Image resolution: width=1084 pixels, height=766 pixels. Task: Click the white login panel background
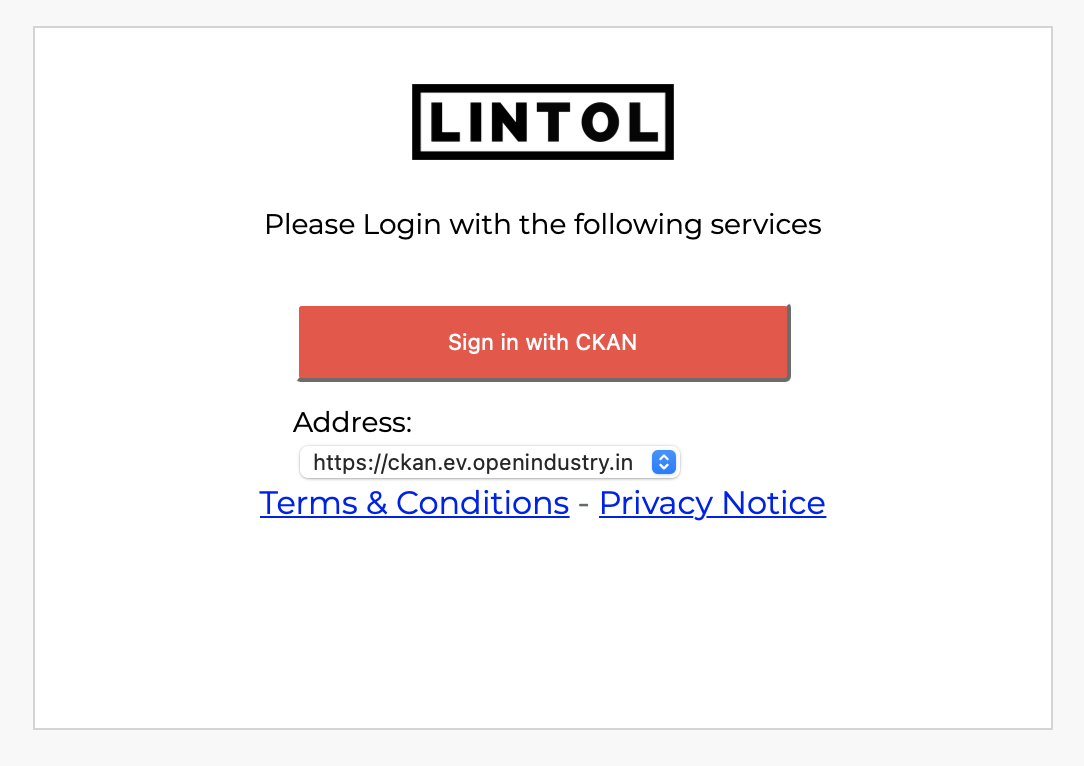click(x=542, y=630)
